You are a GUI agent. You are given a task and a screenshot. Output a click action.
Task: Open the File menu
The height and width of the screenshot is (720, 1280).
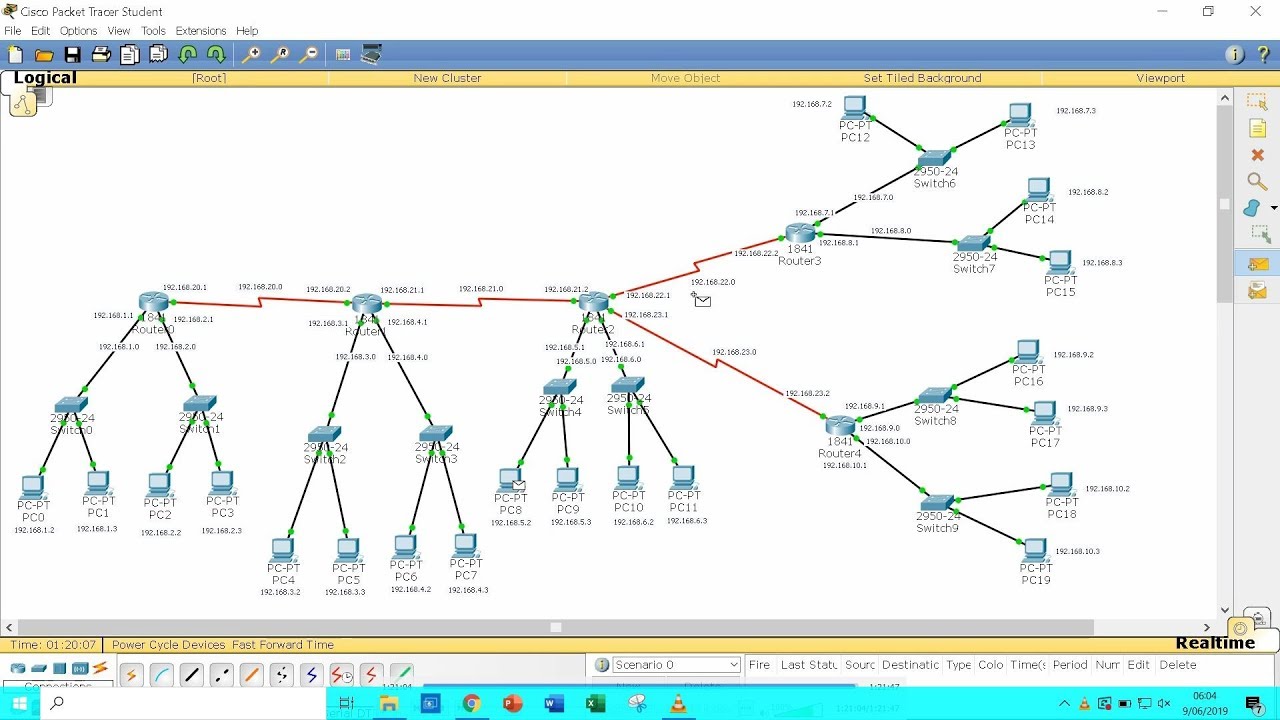click(13, 31)
